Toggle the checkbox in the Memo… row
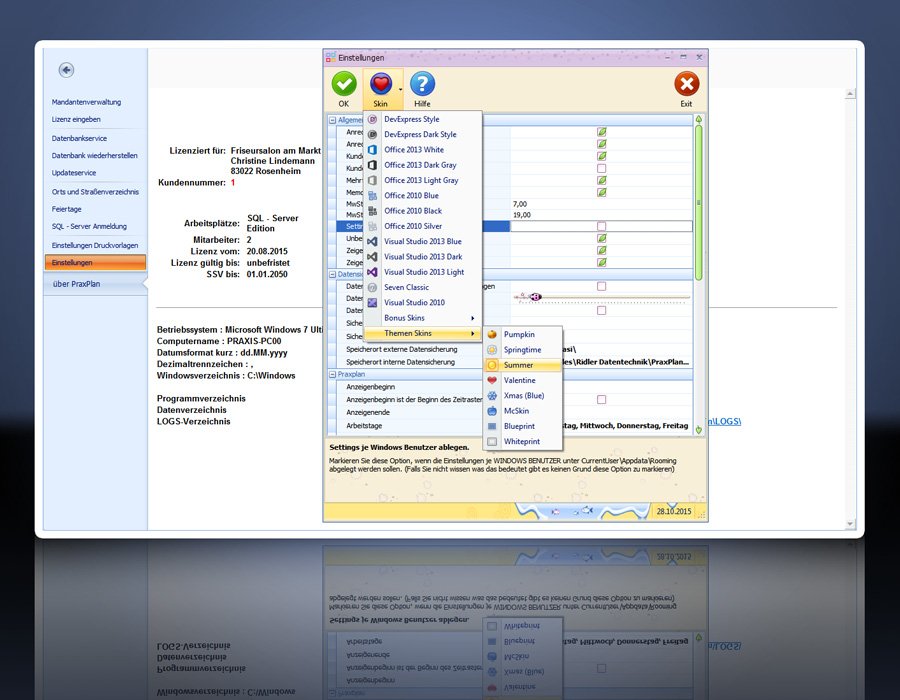Screen dimensions: 900x700 click(602, 192)
